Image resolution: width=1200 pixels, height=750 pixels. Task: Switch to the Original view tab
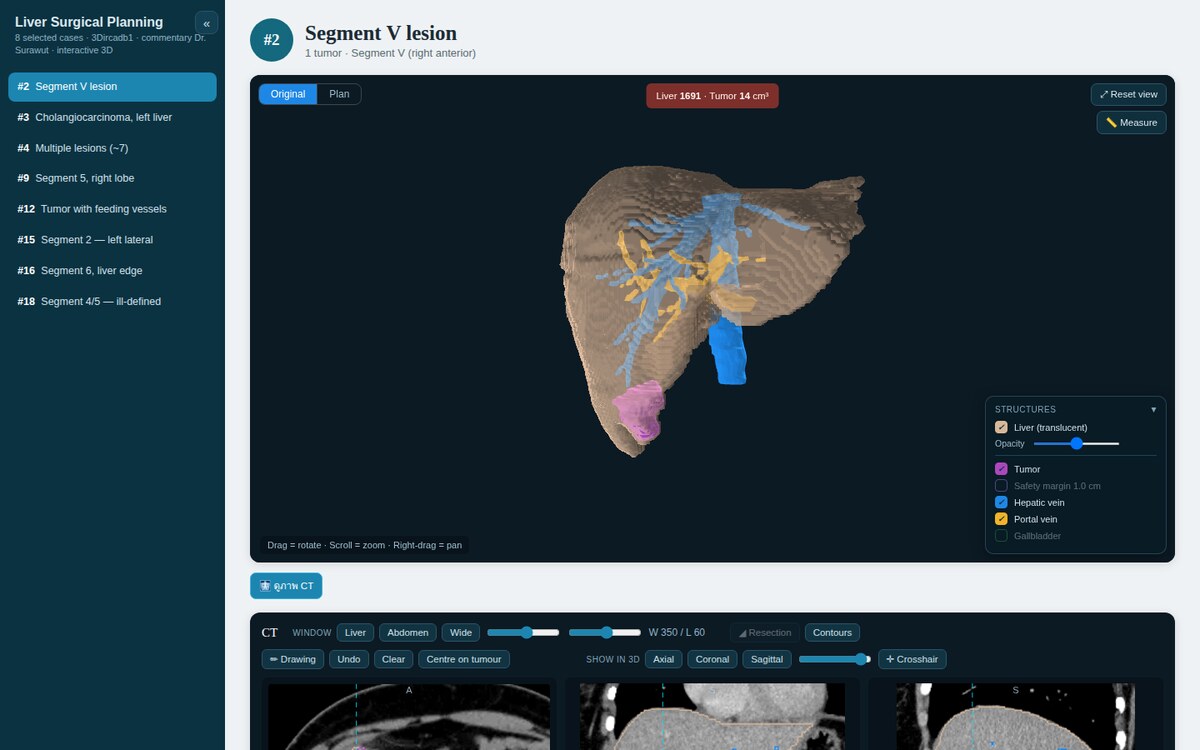point(288,94)
